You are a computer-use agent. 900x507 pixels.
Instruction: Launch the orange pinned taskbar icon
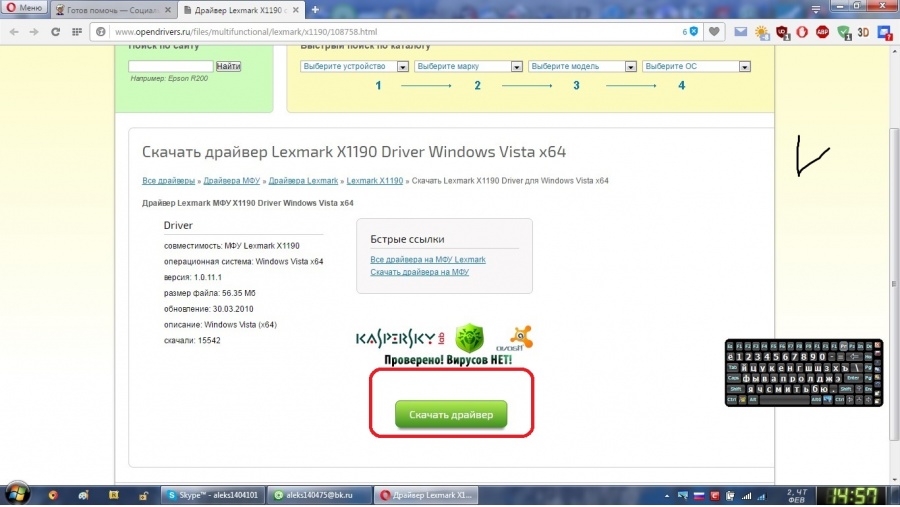[x=53, y=495]
